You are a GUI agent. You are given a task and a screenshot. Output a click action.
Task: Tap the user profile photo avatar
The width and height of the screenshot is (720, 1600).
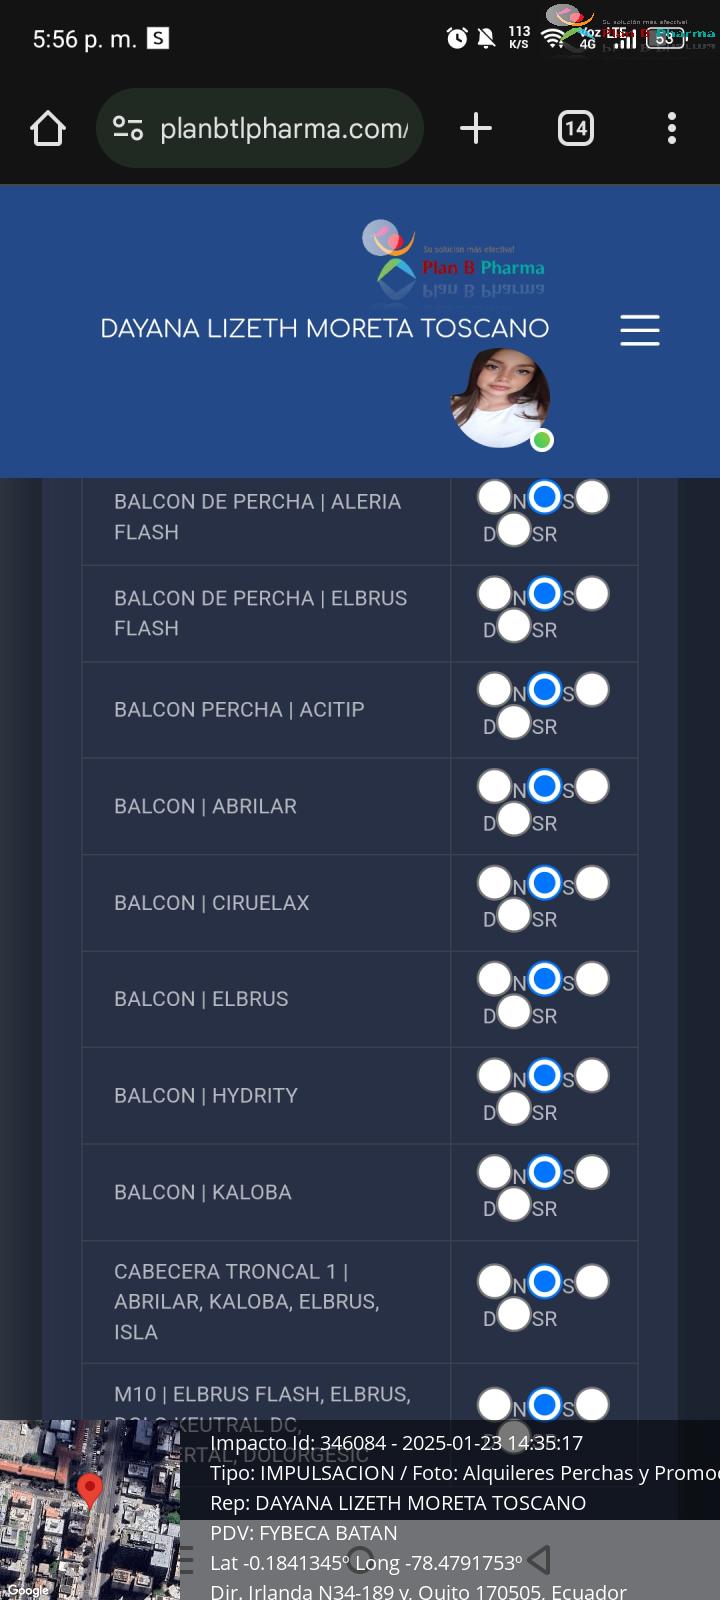click(500, 398)
